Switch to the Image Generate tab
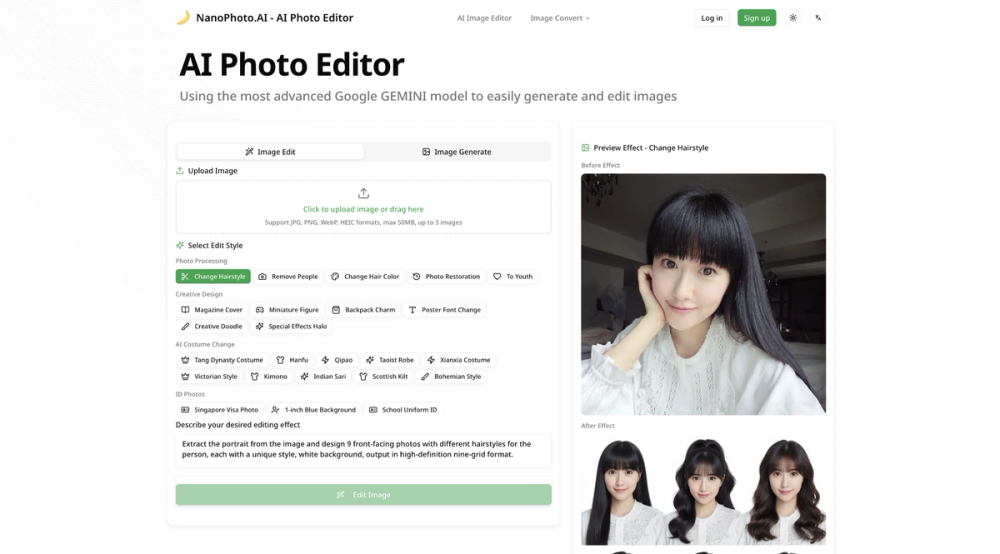 457,152
